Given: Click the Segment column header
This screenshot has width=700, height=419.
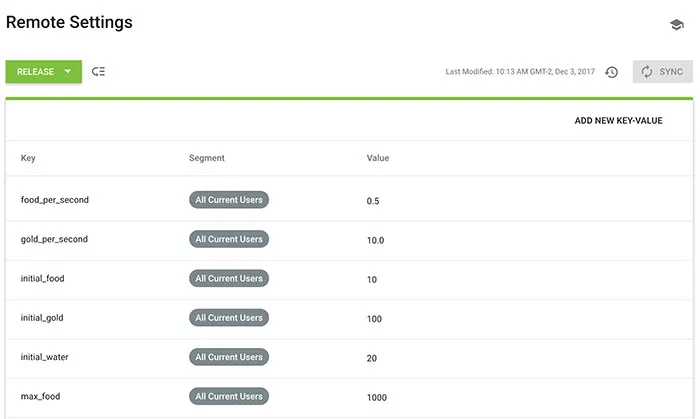Looking at the screenshot, I should click(207, 158).
